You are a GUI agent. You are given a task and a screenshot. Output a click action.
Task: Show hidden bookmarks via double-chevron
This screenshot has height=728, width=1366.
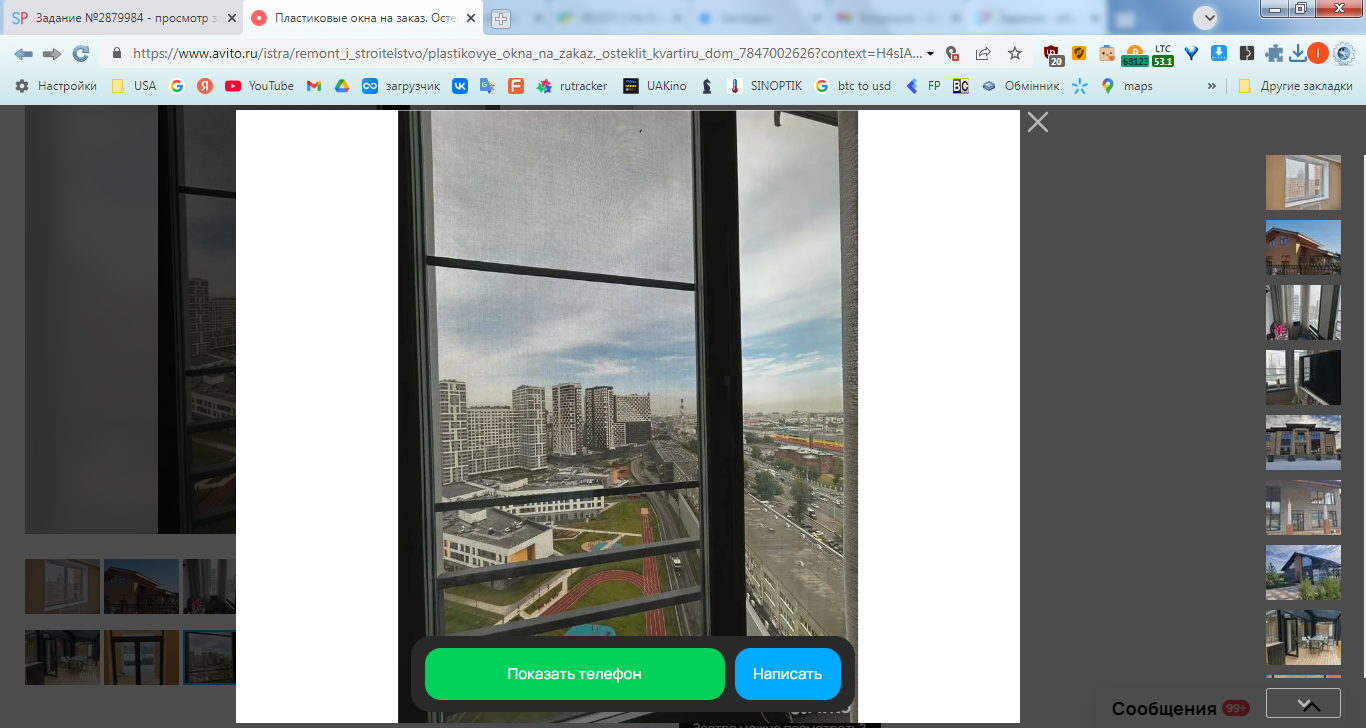1212,86
